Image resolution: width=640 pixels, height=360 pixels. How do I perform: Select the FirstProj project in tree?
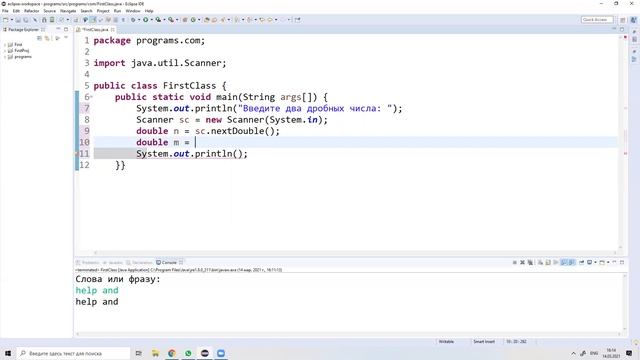(21, 51)
